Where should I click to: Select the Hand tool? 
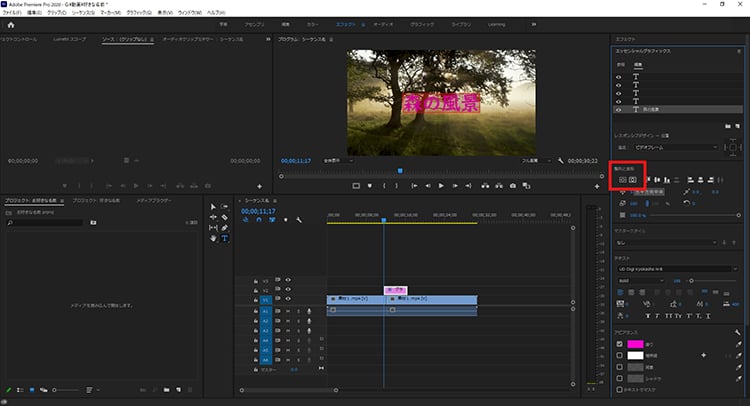point(213,238)
